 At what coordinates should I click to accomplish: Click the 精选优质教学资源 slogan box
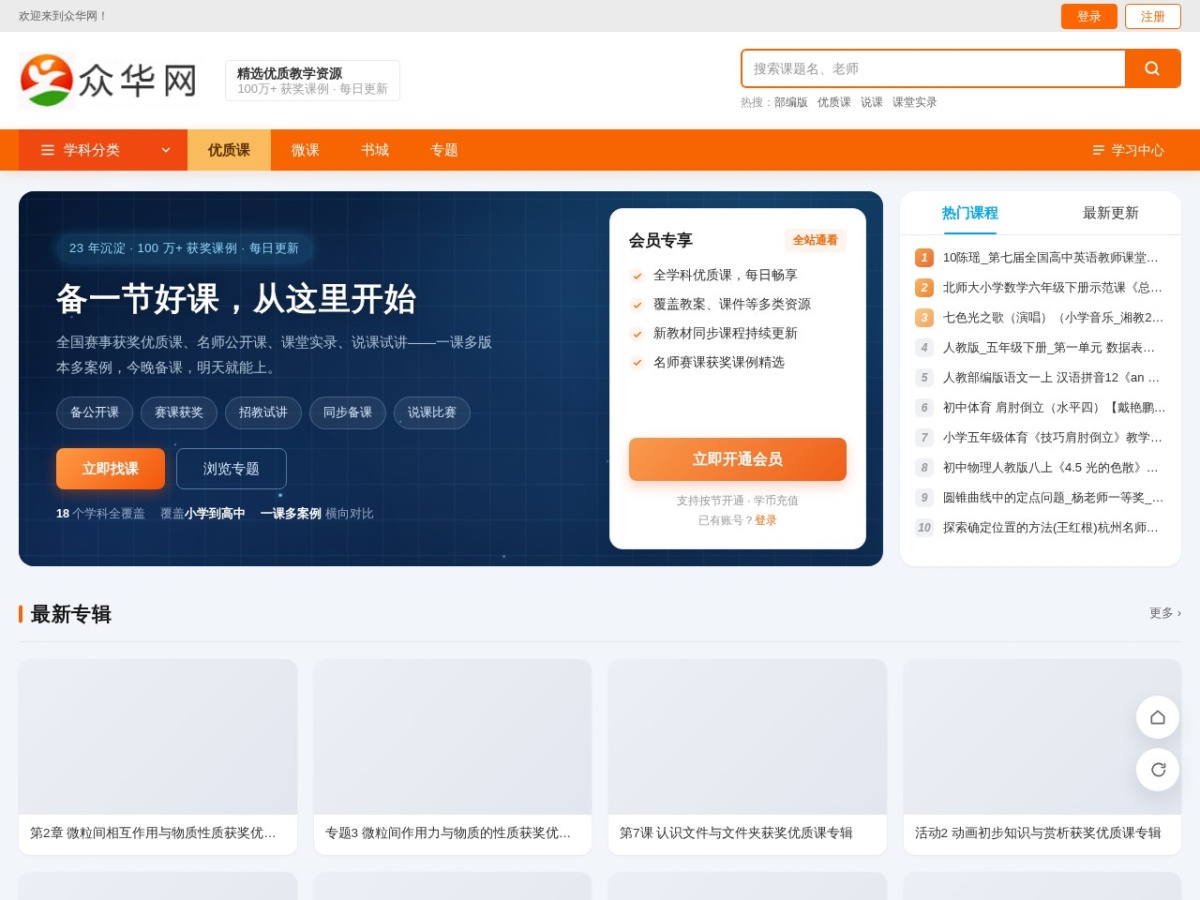coord(312,80)
